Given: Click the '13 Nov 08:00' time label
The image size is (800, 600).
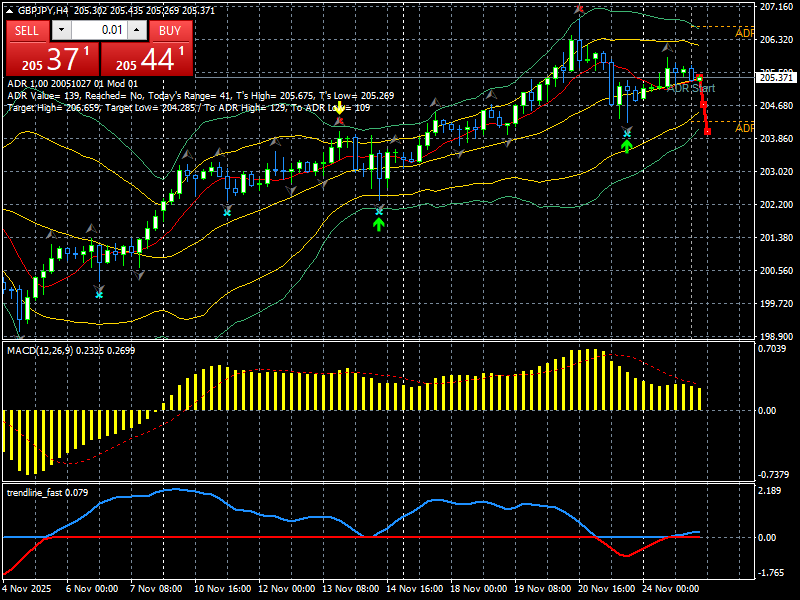Looking at the screenshot, I should [x=351, y=589].
